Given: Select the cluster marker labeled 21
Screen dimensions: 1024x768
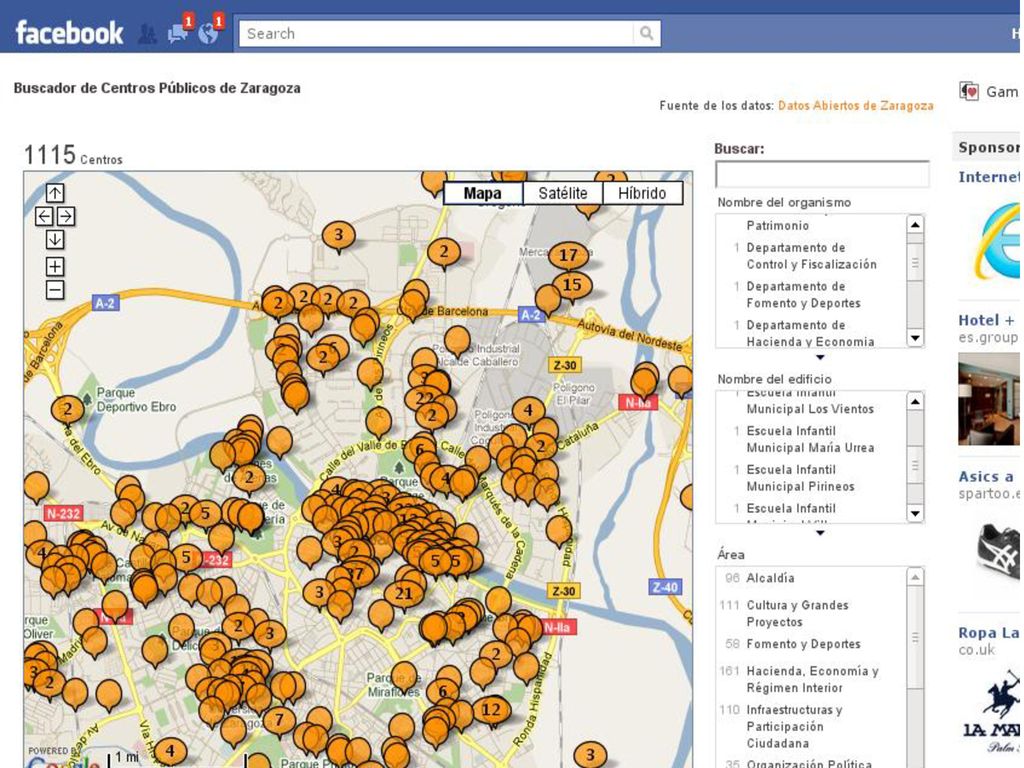Looking at the screenshot, I should coord(403,595).
